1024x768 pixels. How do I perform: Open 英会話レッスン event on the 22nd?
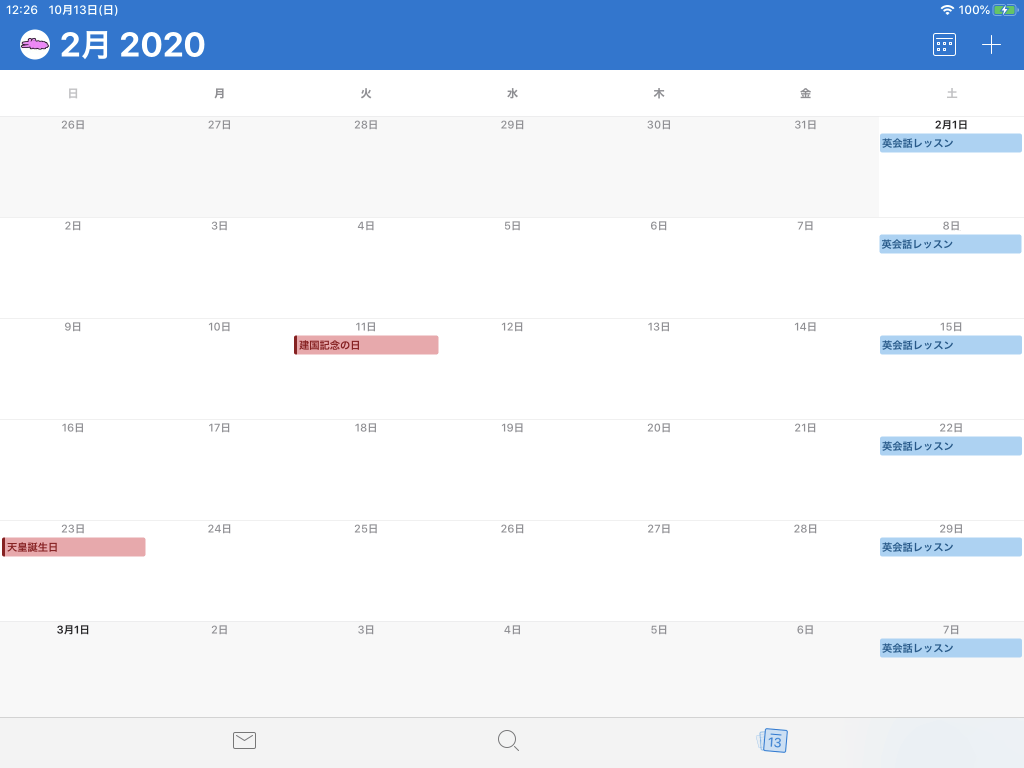pyautogui.click(x=950, y=446)
